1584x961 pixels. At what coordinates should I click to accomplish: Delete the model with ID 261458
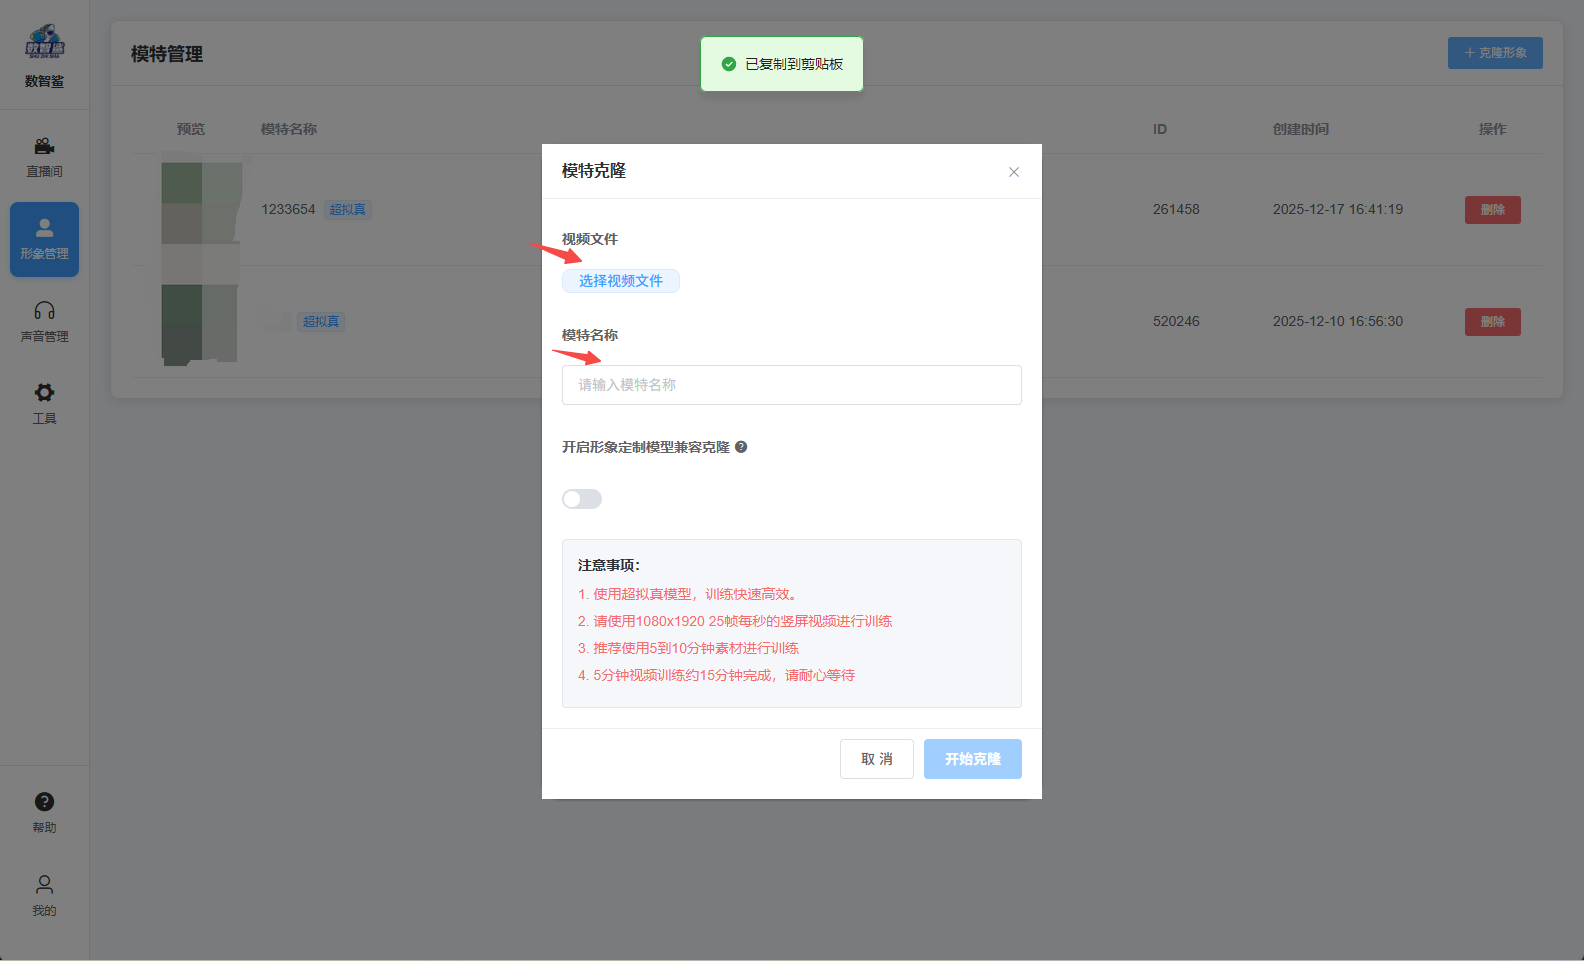[1493, 210]
